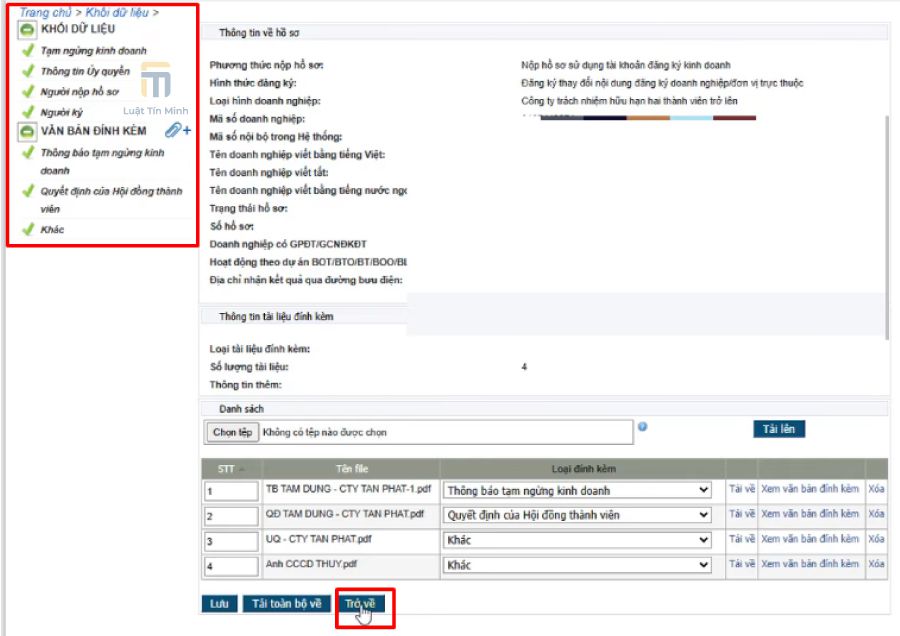The width and height of the screenshot is (900, 636).
Task: Open the Thông tin Ủy quyền data block
Action: pos(85,71)
